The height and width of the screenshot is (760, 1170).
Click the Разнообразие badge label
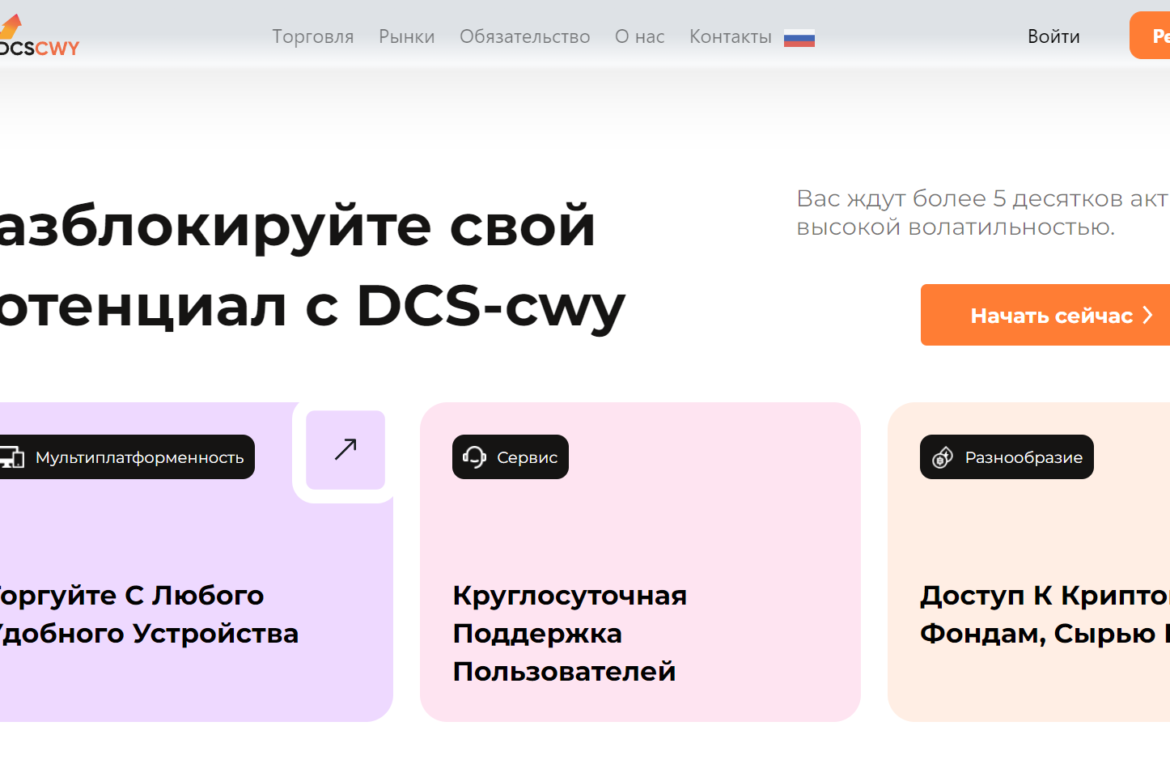click(1023, 458)
